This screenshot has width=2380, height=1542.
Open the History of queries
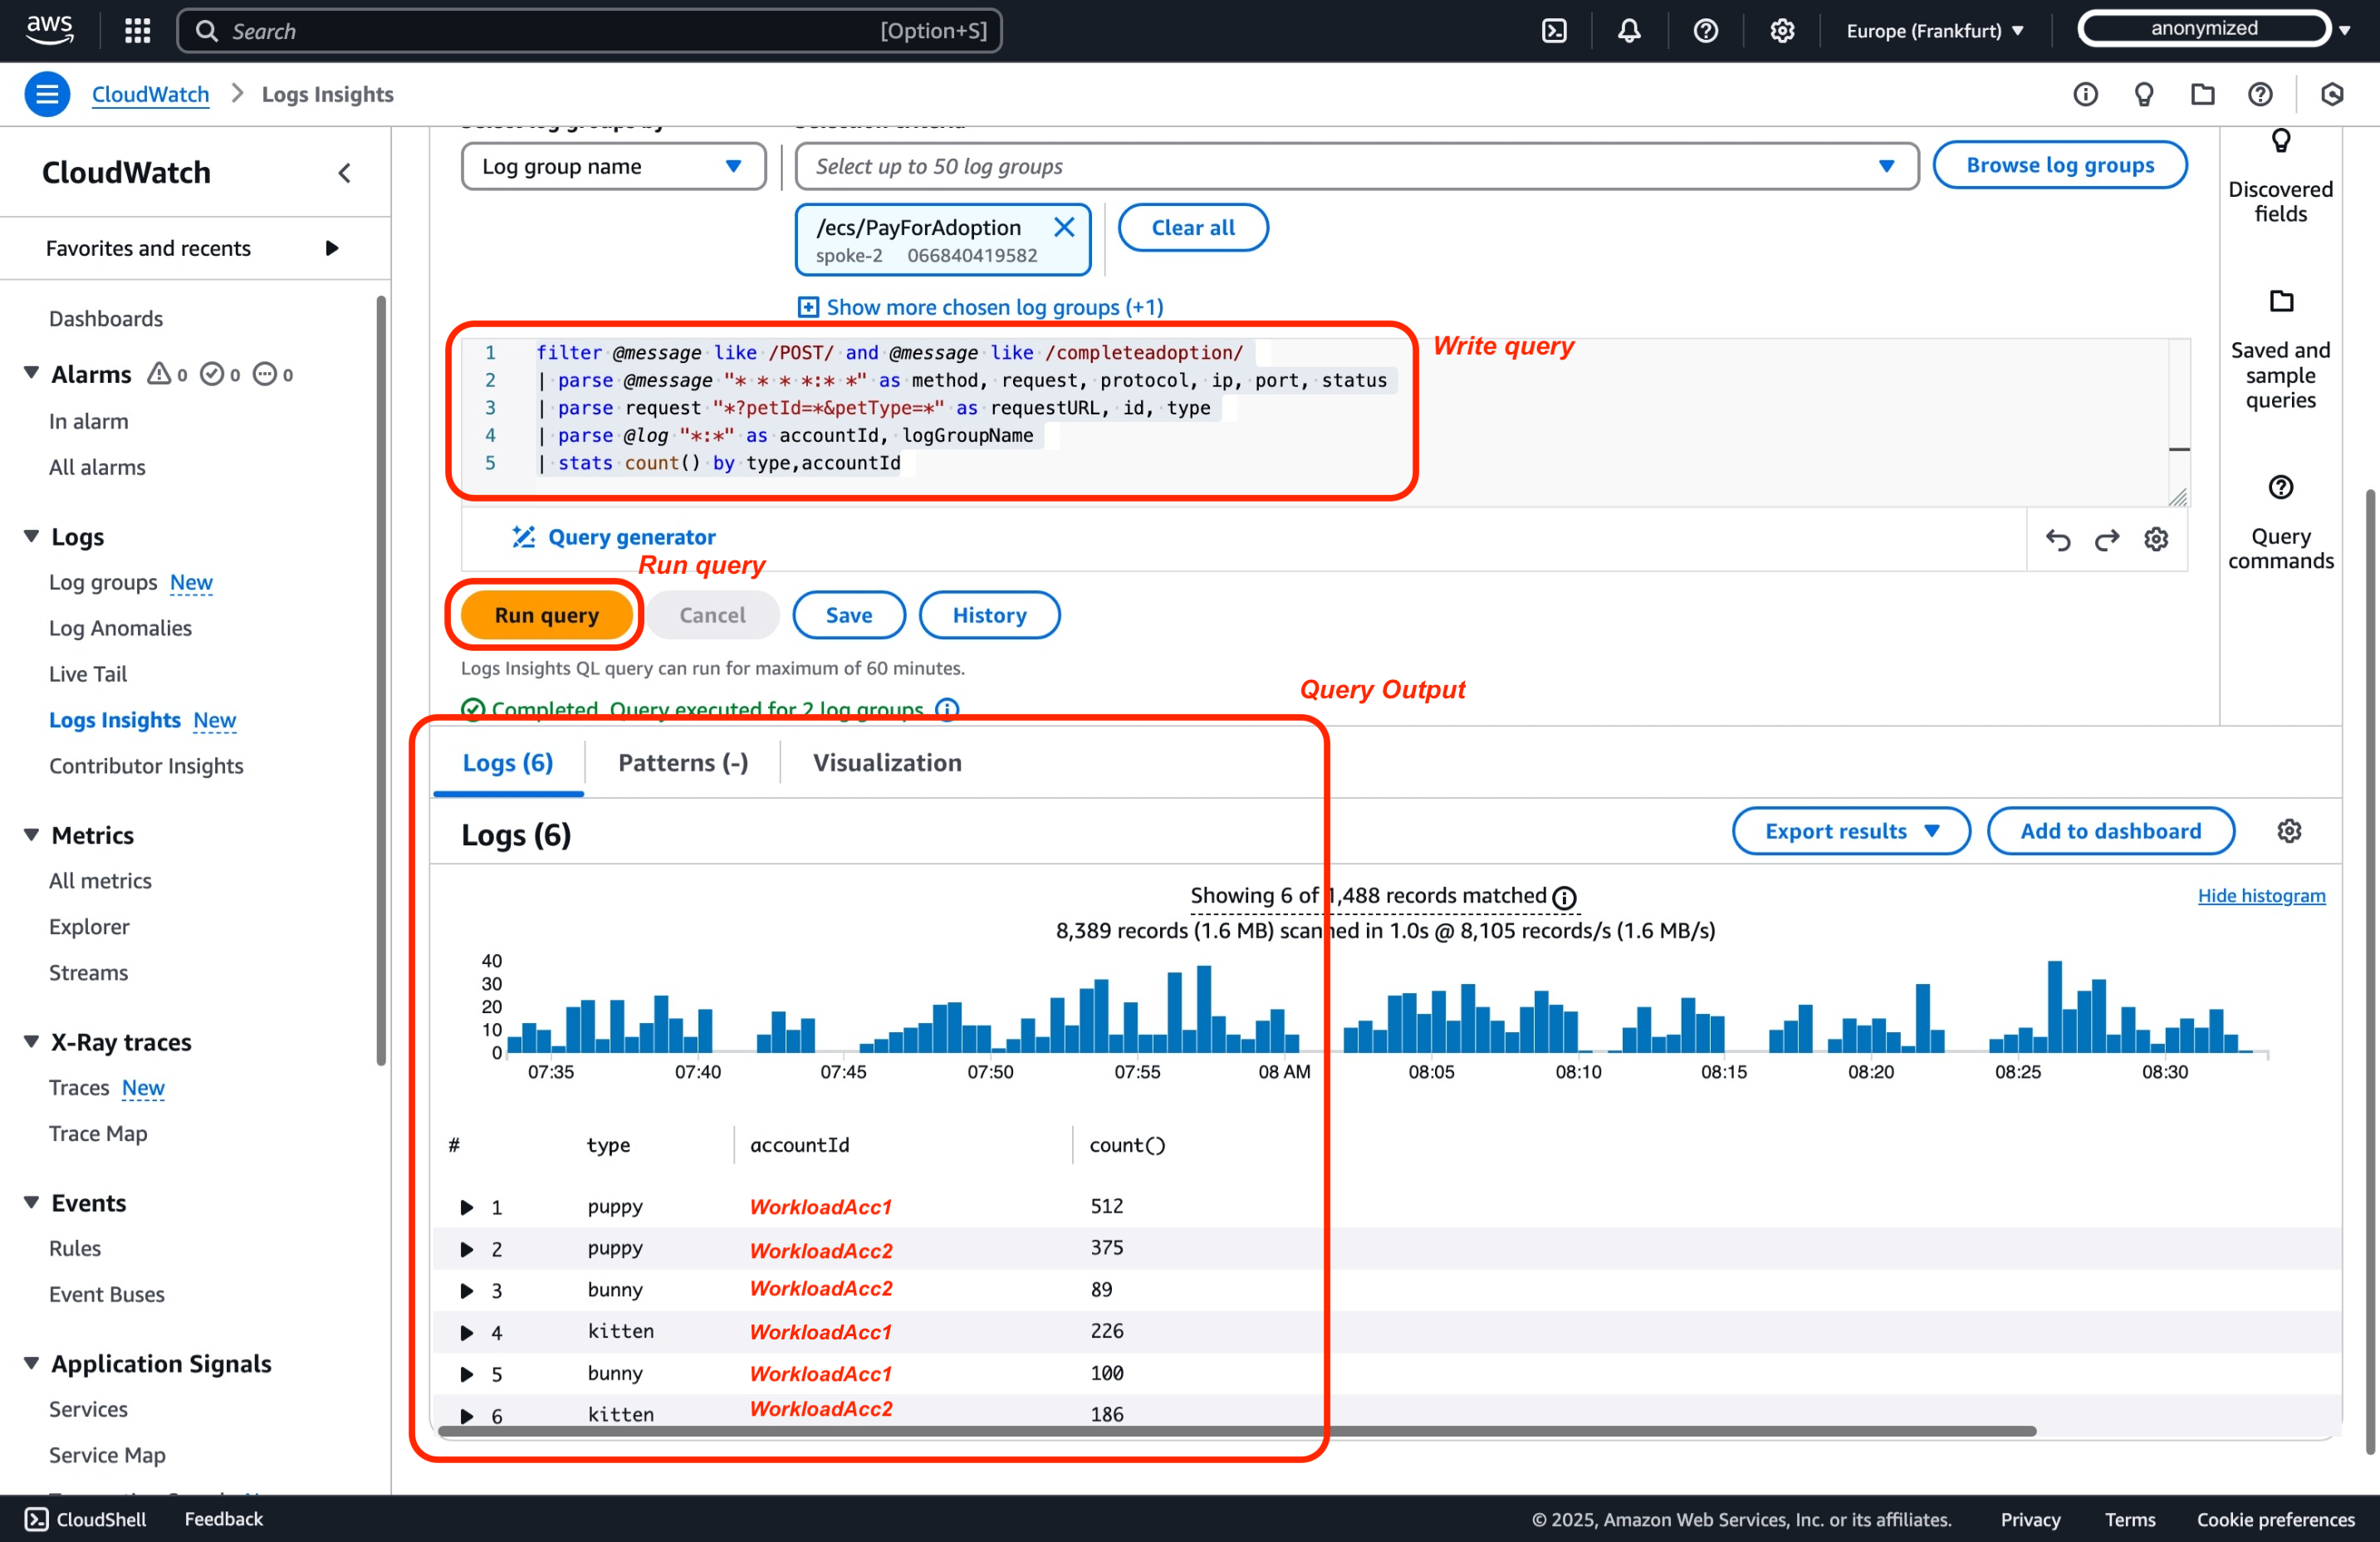click(x=989, y=614)
